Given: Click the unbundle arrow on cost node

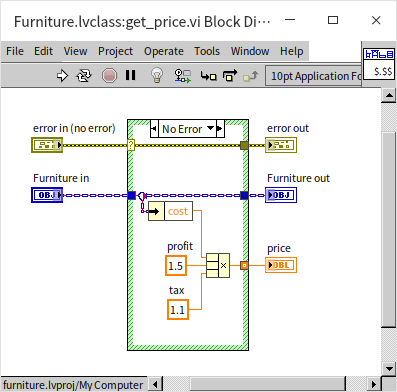Looking at the screenshot, I should pyautogui.click(x=156, y=211).
